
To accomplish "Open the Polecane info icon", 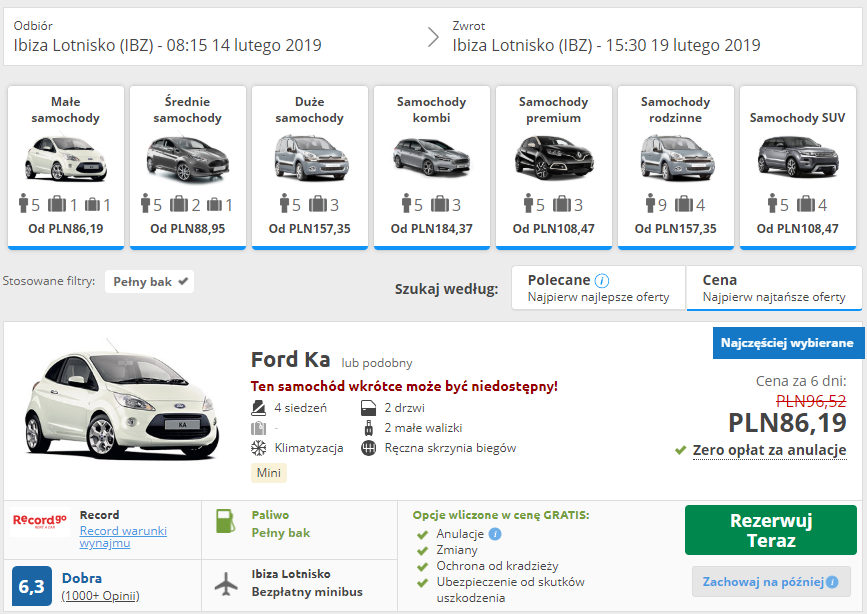I will (602, 281).
